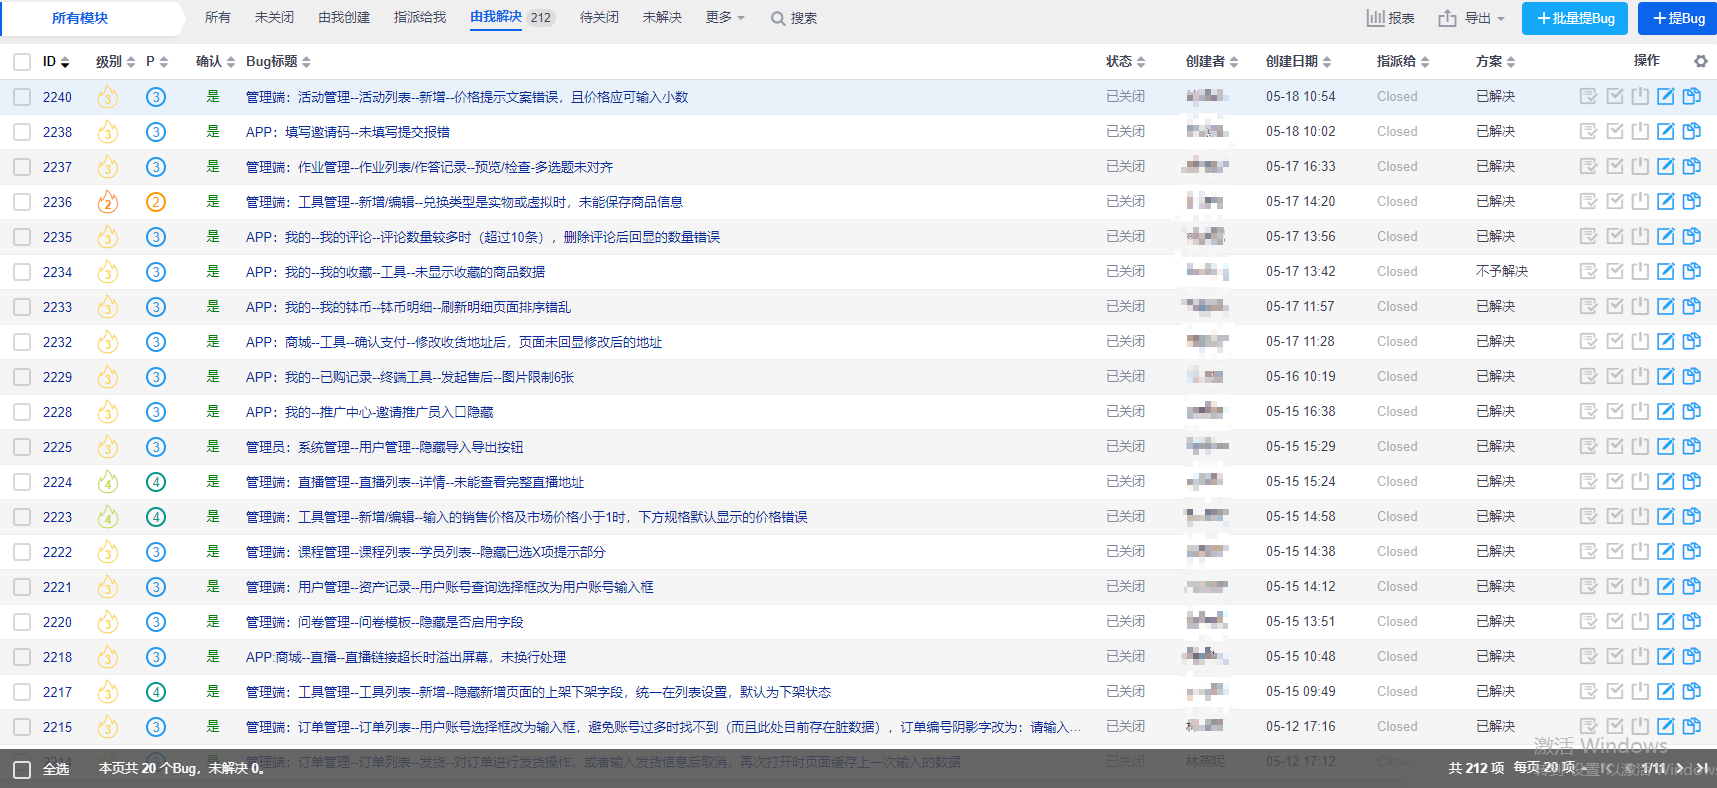Click the 批量提Bug button
Screen dimensions: 1717x788
pos(1575,18)
